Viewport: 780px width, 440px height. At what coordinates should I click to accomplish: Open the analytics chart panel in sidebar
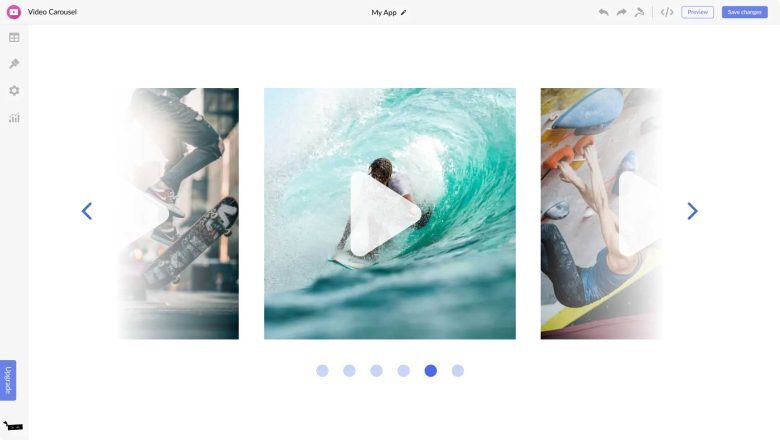(14, 118)
